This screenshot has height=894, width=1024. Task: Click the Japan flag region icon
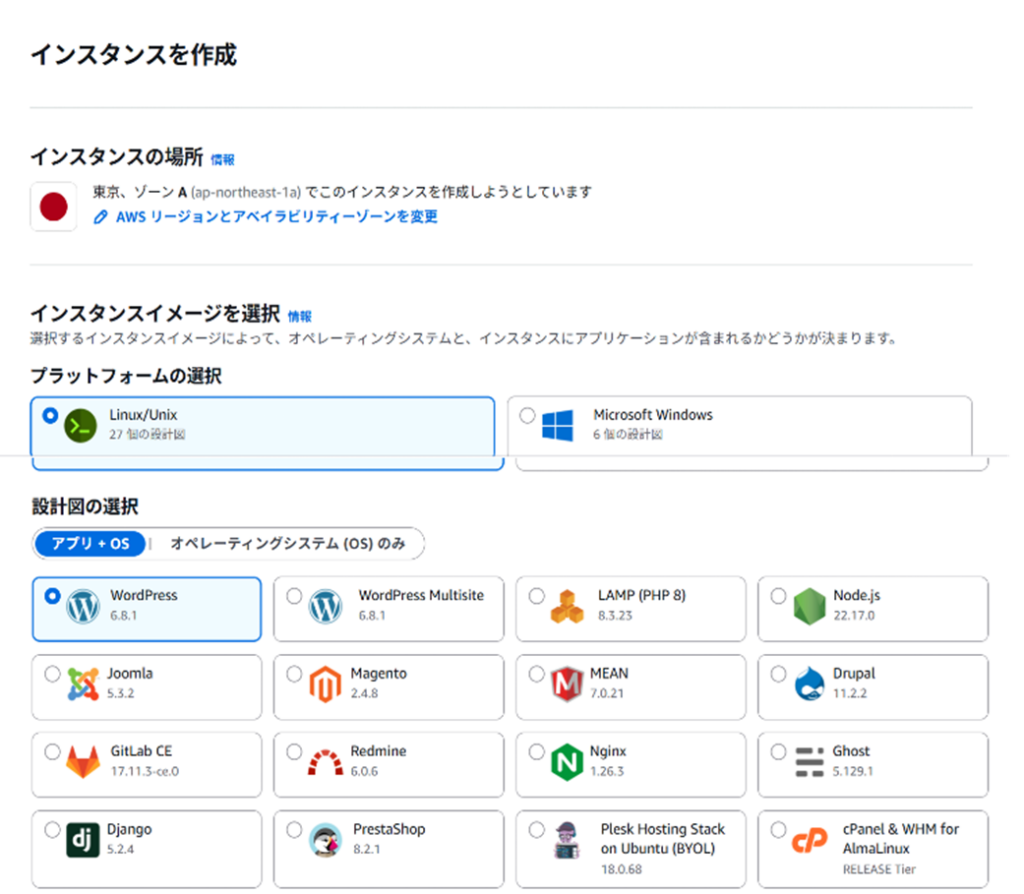click(53, 207)
